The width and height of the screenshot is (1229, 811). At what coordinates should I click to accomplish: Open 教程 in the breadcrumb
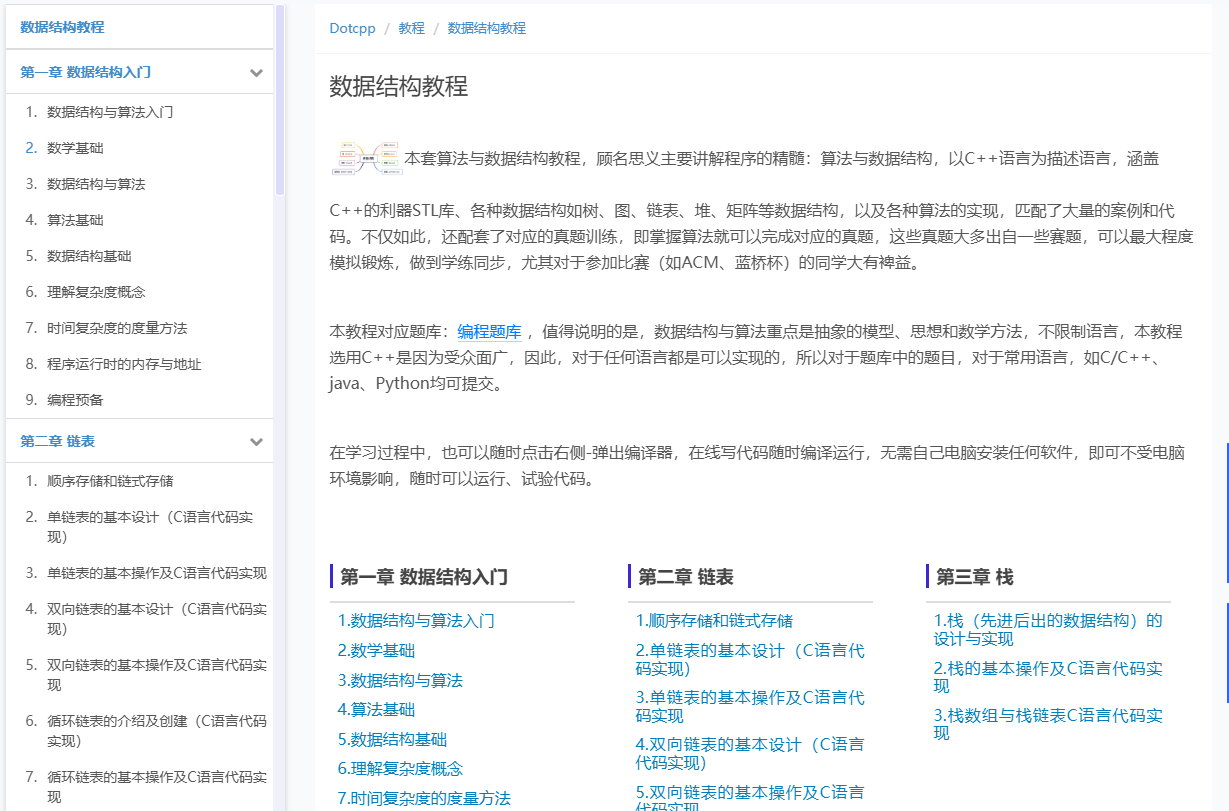411,28
